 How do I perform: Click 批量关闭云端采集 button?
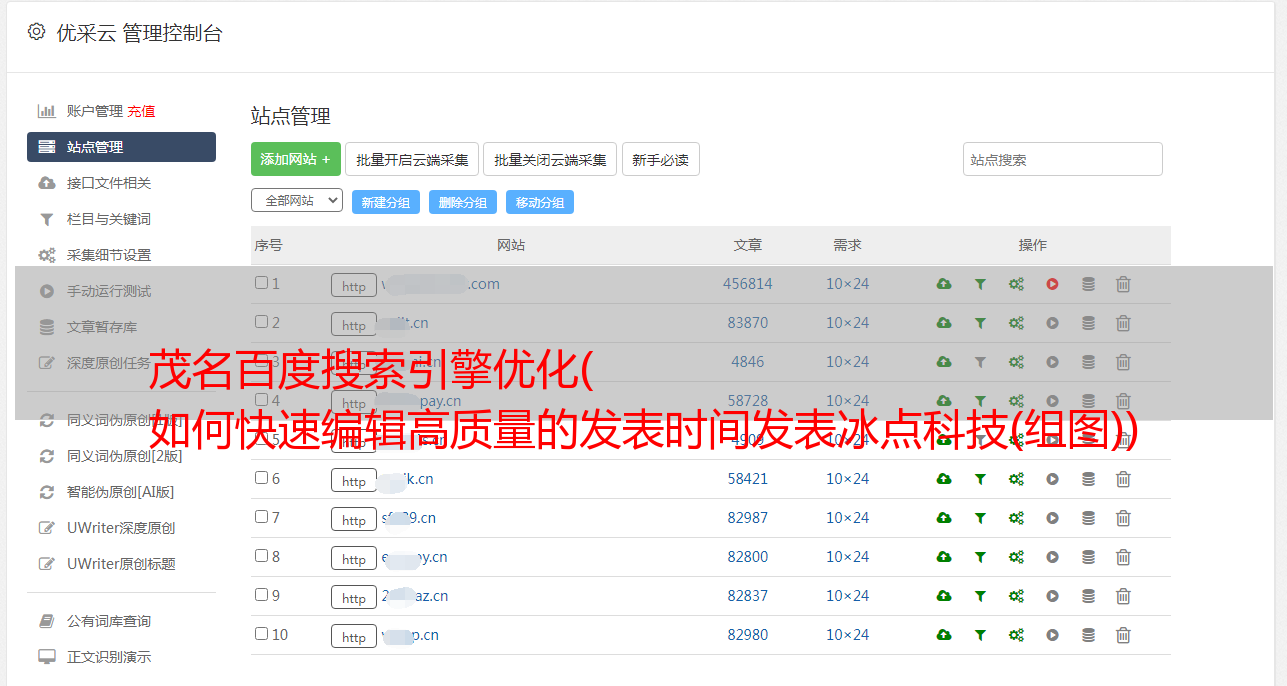tap(550, 159)
